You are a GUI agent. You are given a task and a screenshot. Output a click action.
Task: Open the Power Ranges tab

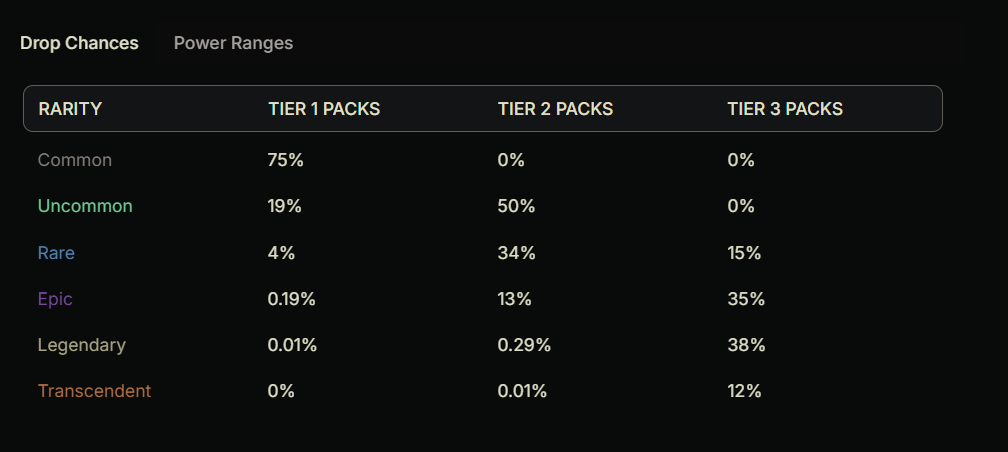click(x=233, y=43)
